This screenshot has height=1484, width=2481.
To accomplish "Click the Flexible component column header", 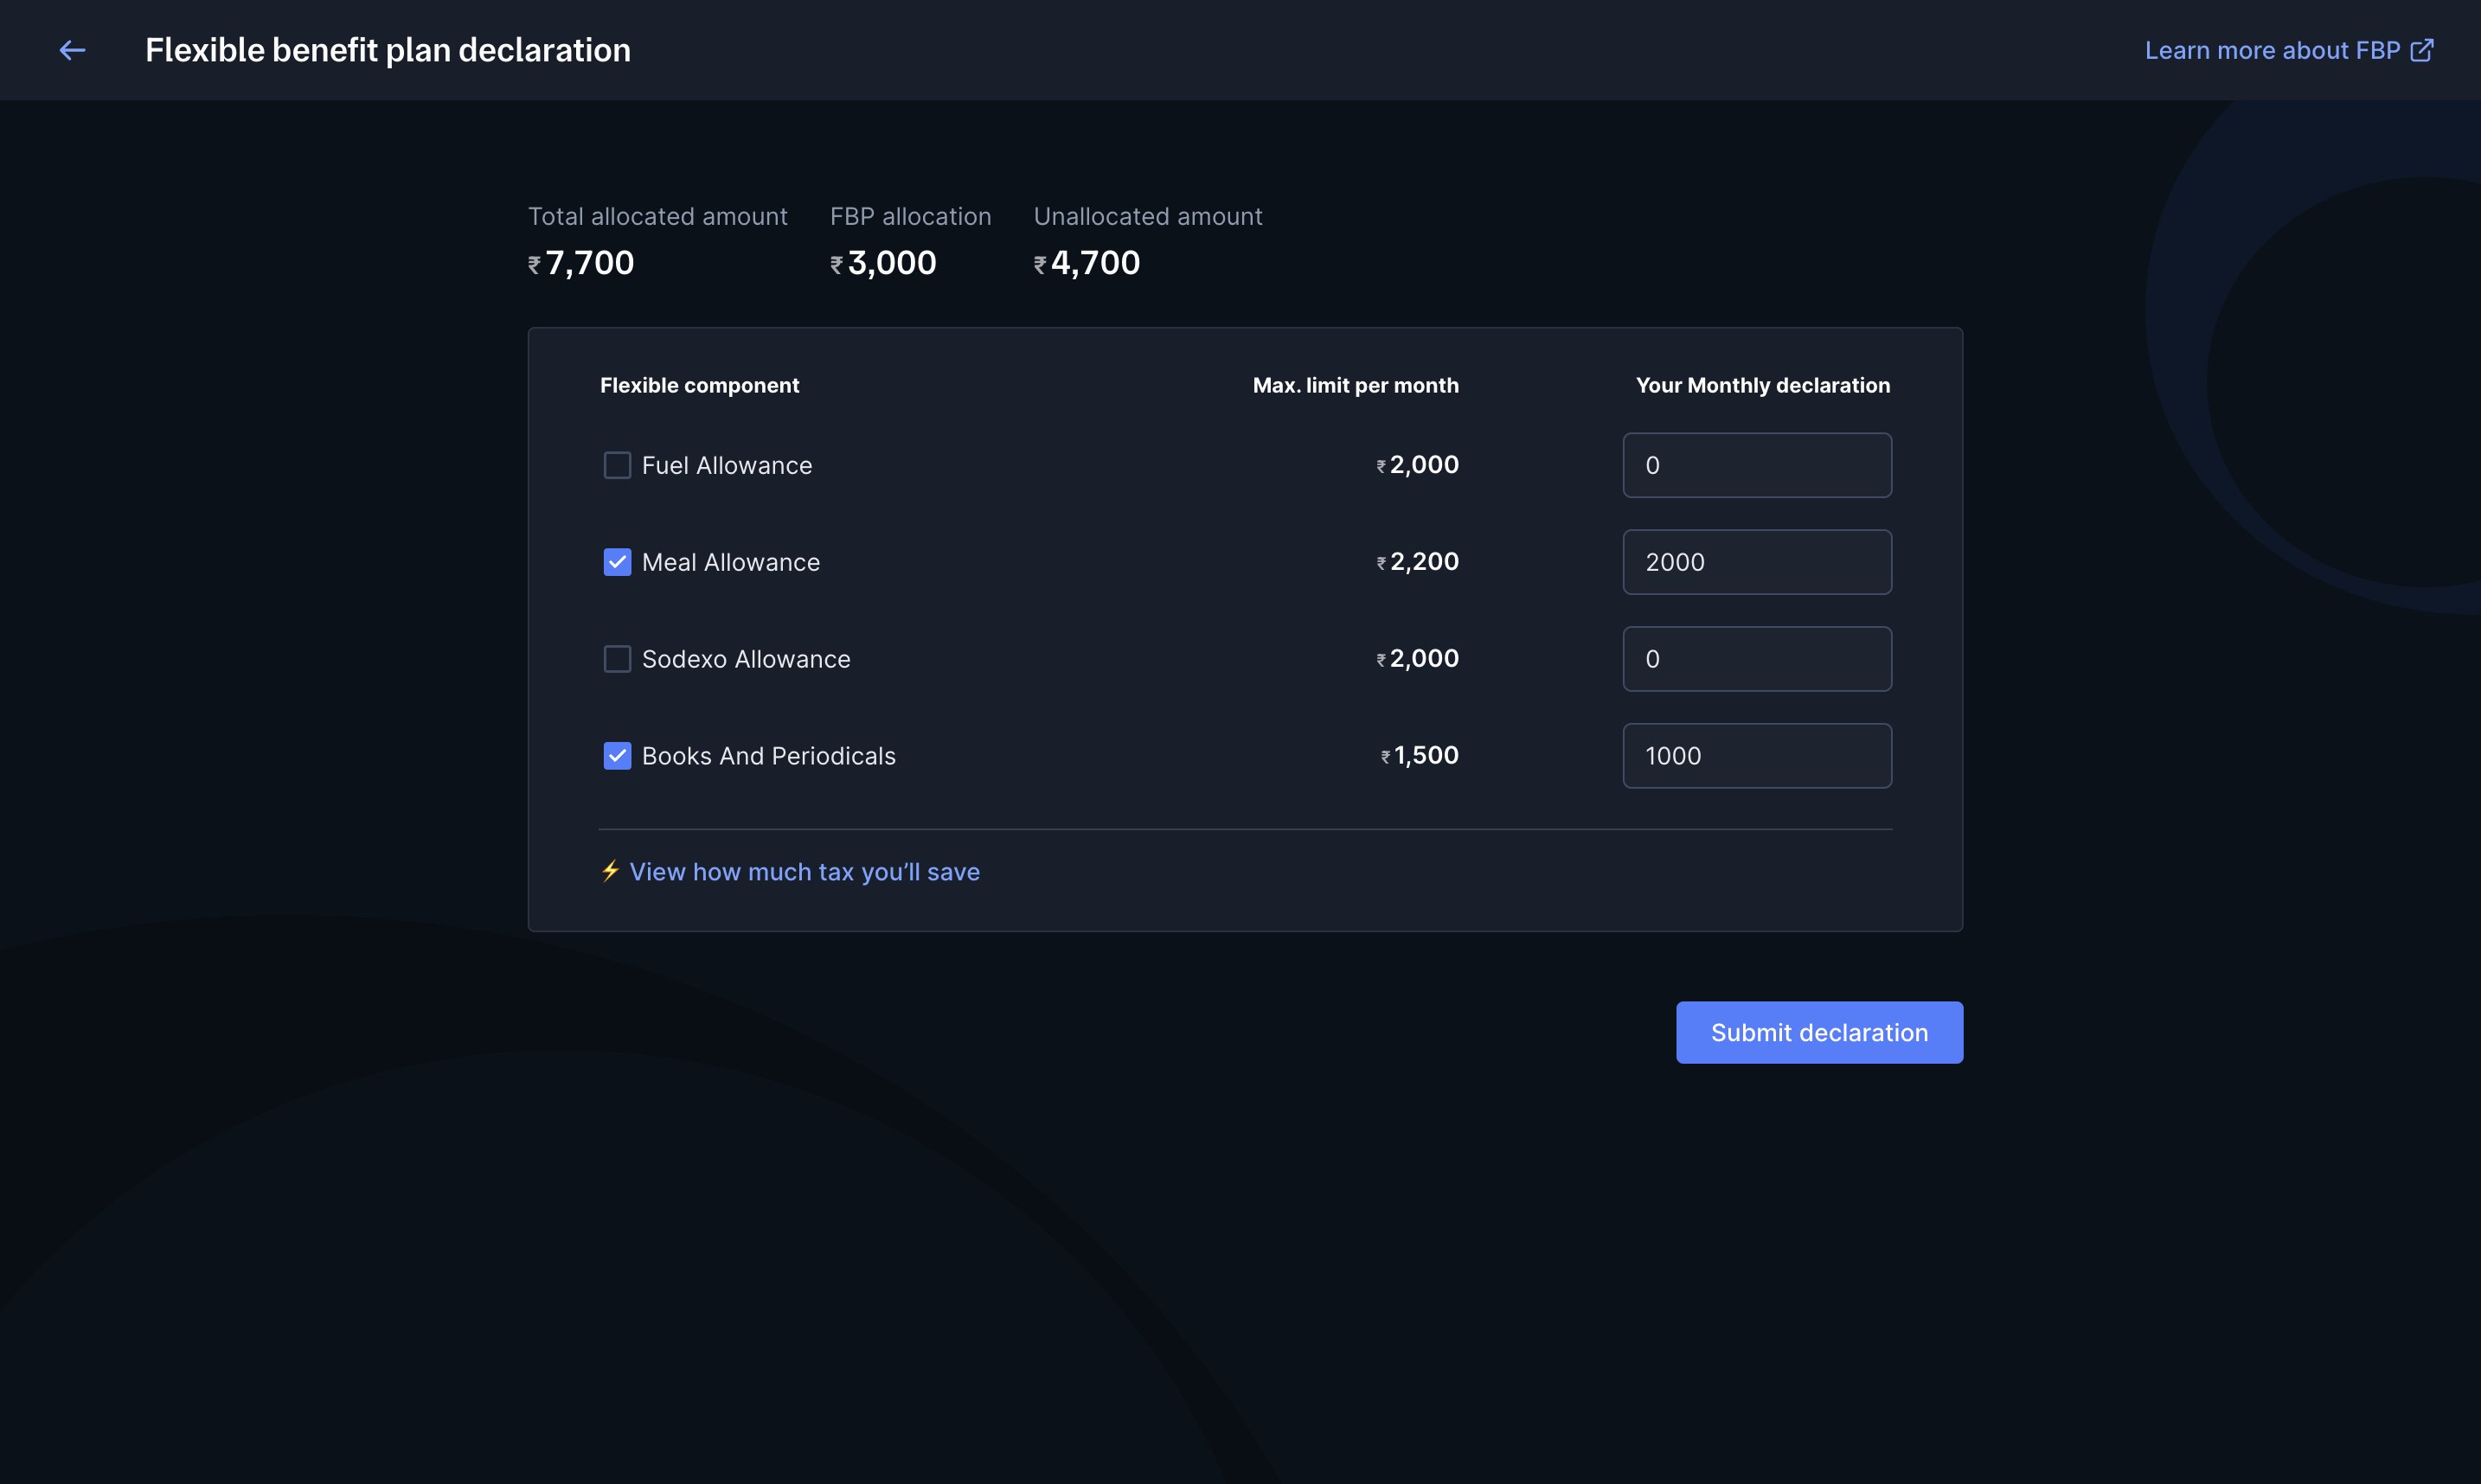I will click(x=699, y=385).
